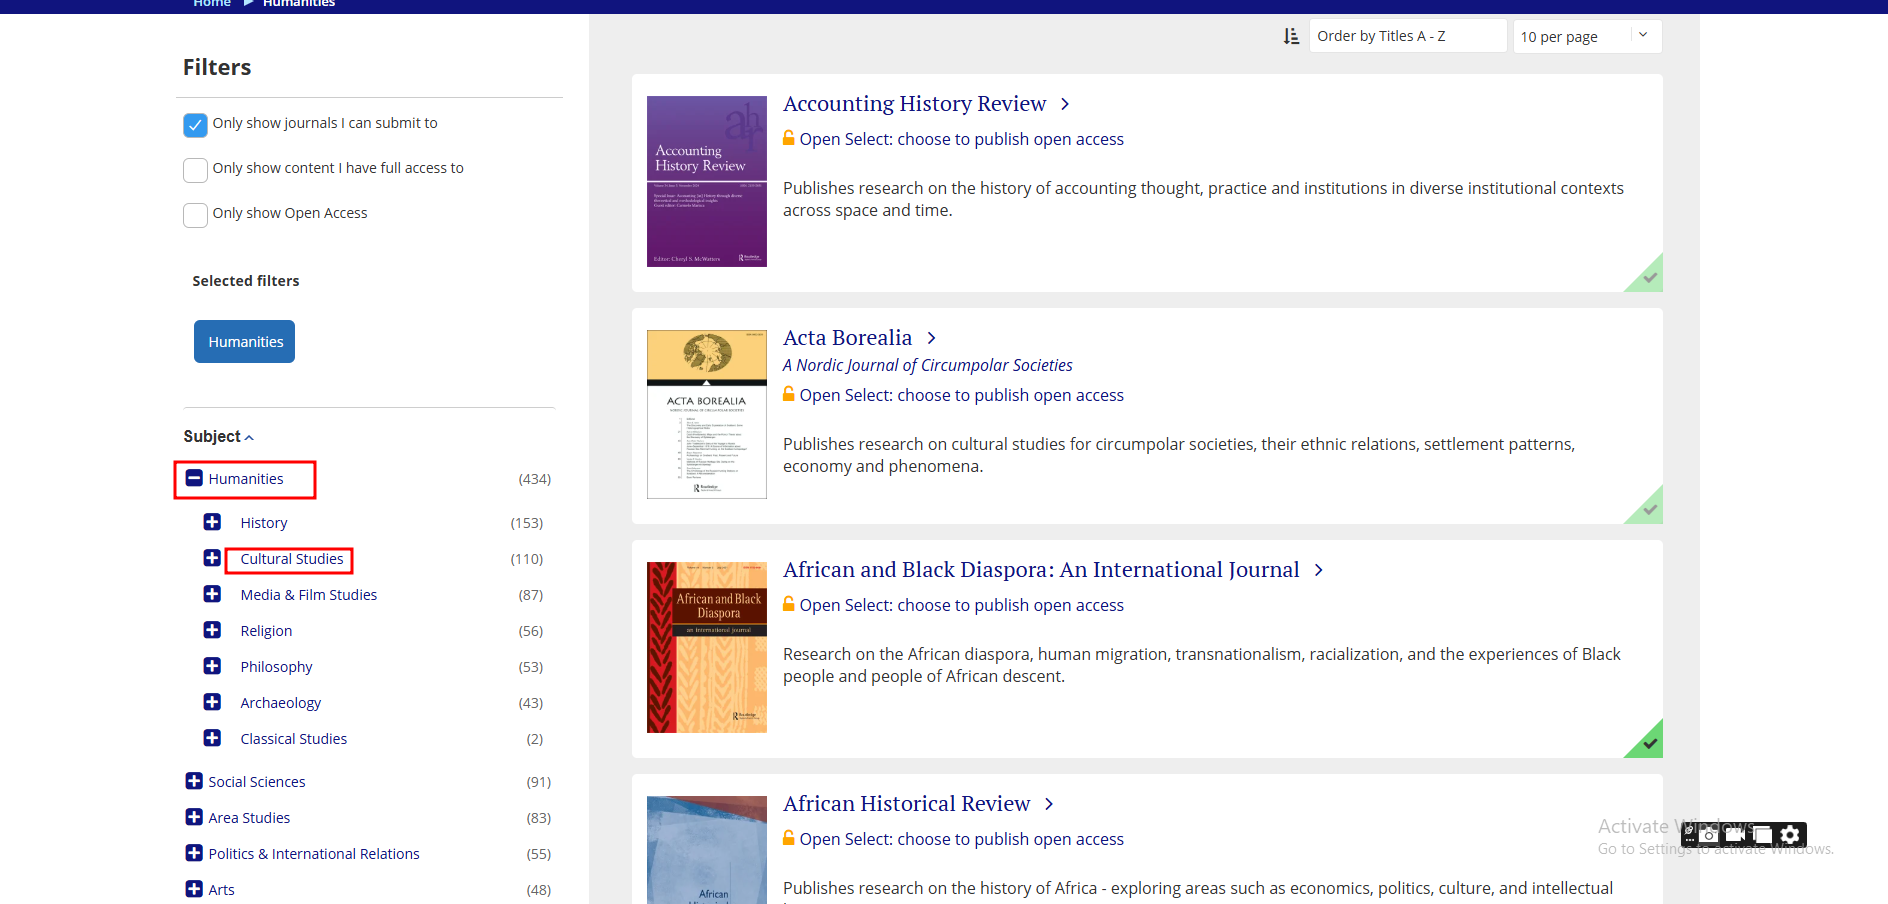Open the African Historical Review journal link
This screenshot has width=1888, height=904.
(906, 804)
